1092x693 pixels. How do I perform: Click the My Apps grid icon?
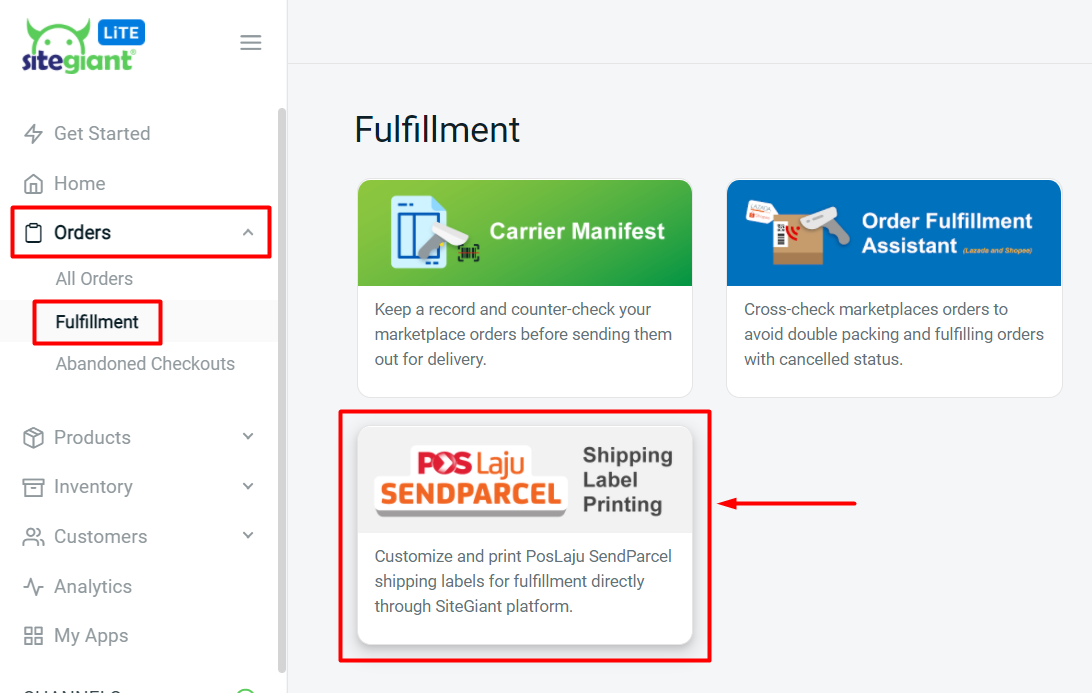pyautogui.click(x=34, y=636)
